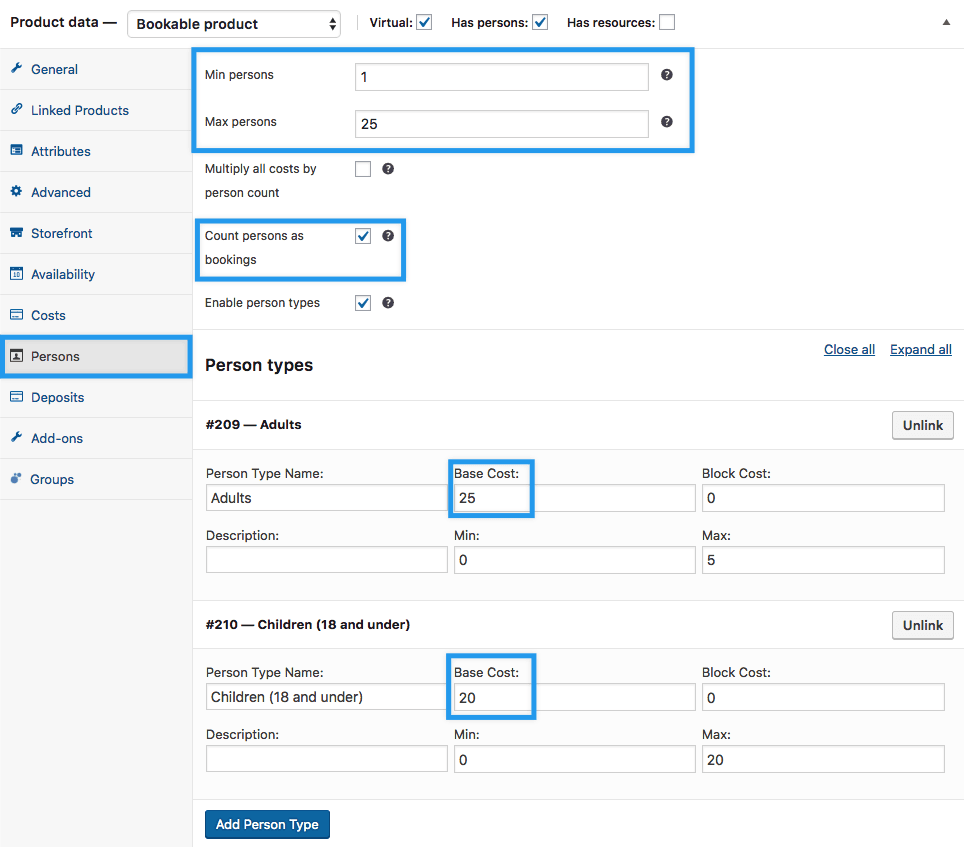Switch to the Costs tab
Image resolution: width=964 pixels, height=847 pixels.
[48, 315]
